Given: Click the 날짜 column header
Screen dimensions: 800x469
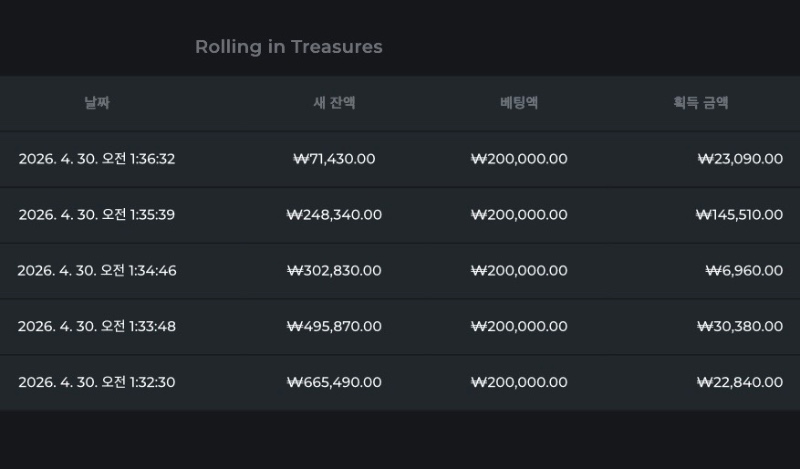Looking at the screenshot, I should pyautogui.click(x=97, y=102).
